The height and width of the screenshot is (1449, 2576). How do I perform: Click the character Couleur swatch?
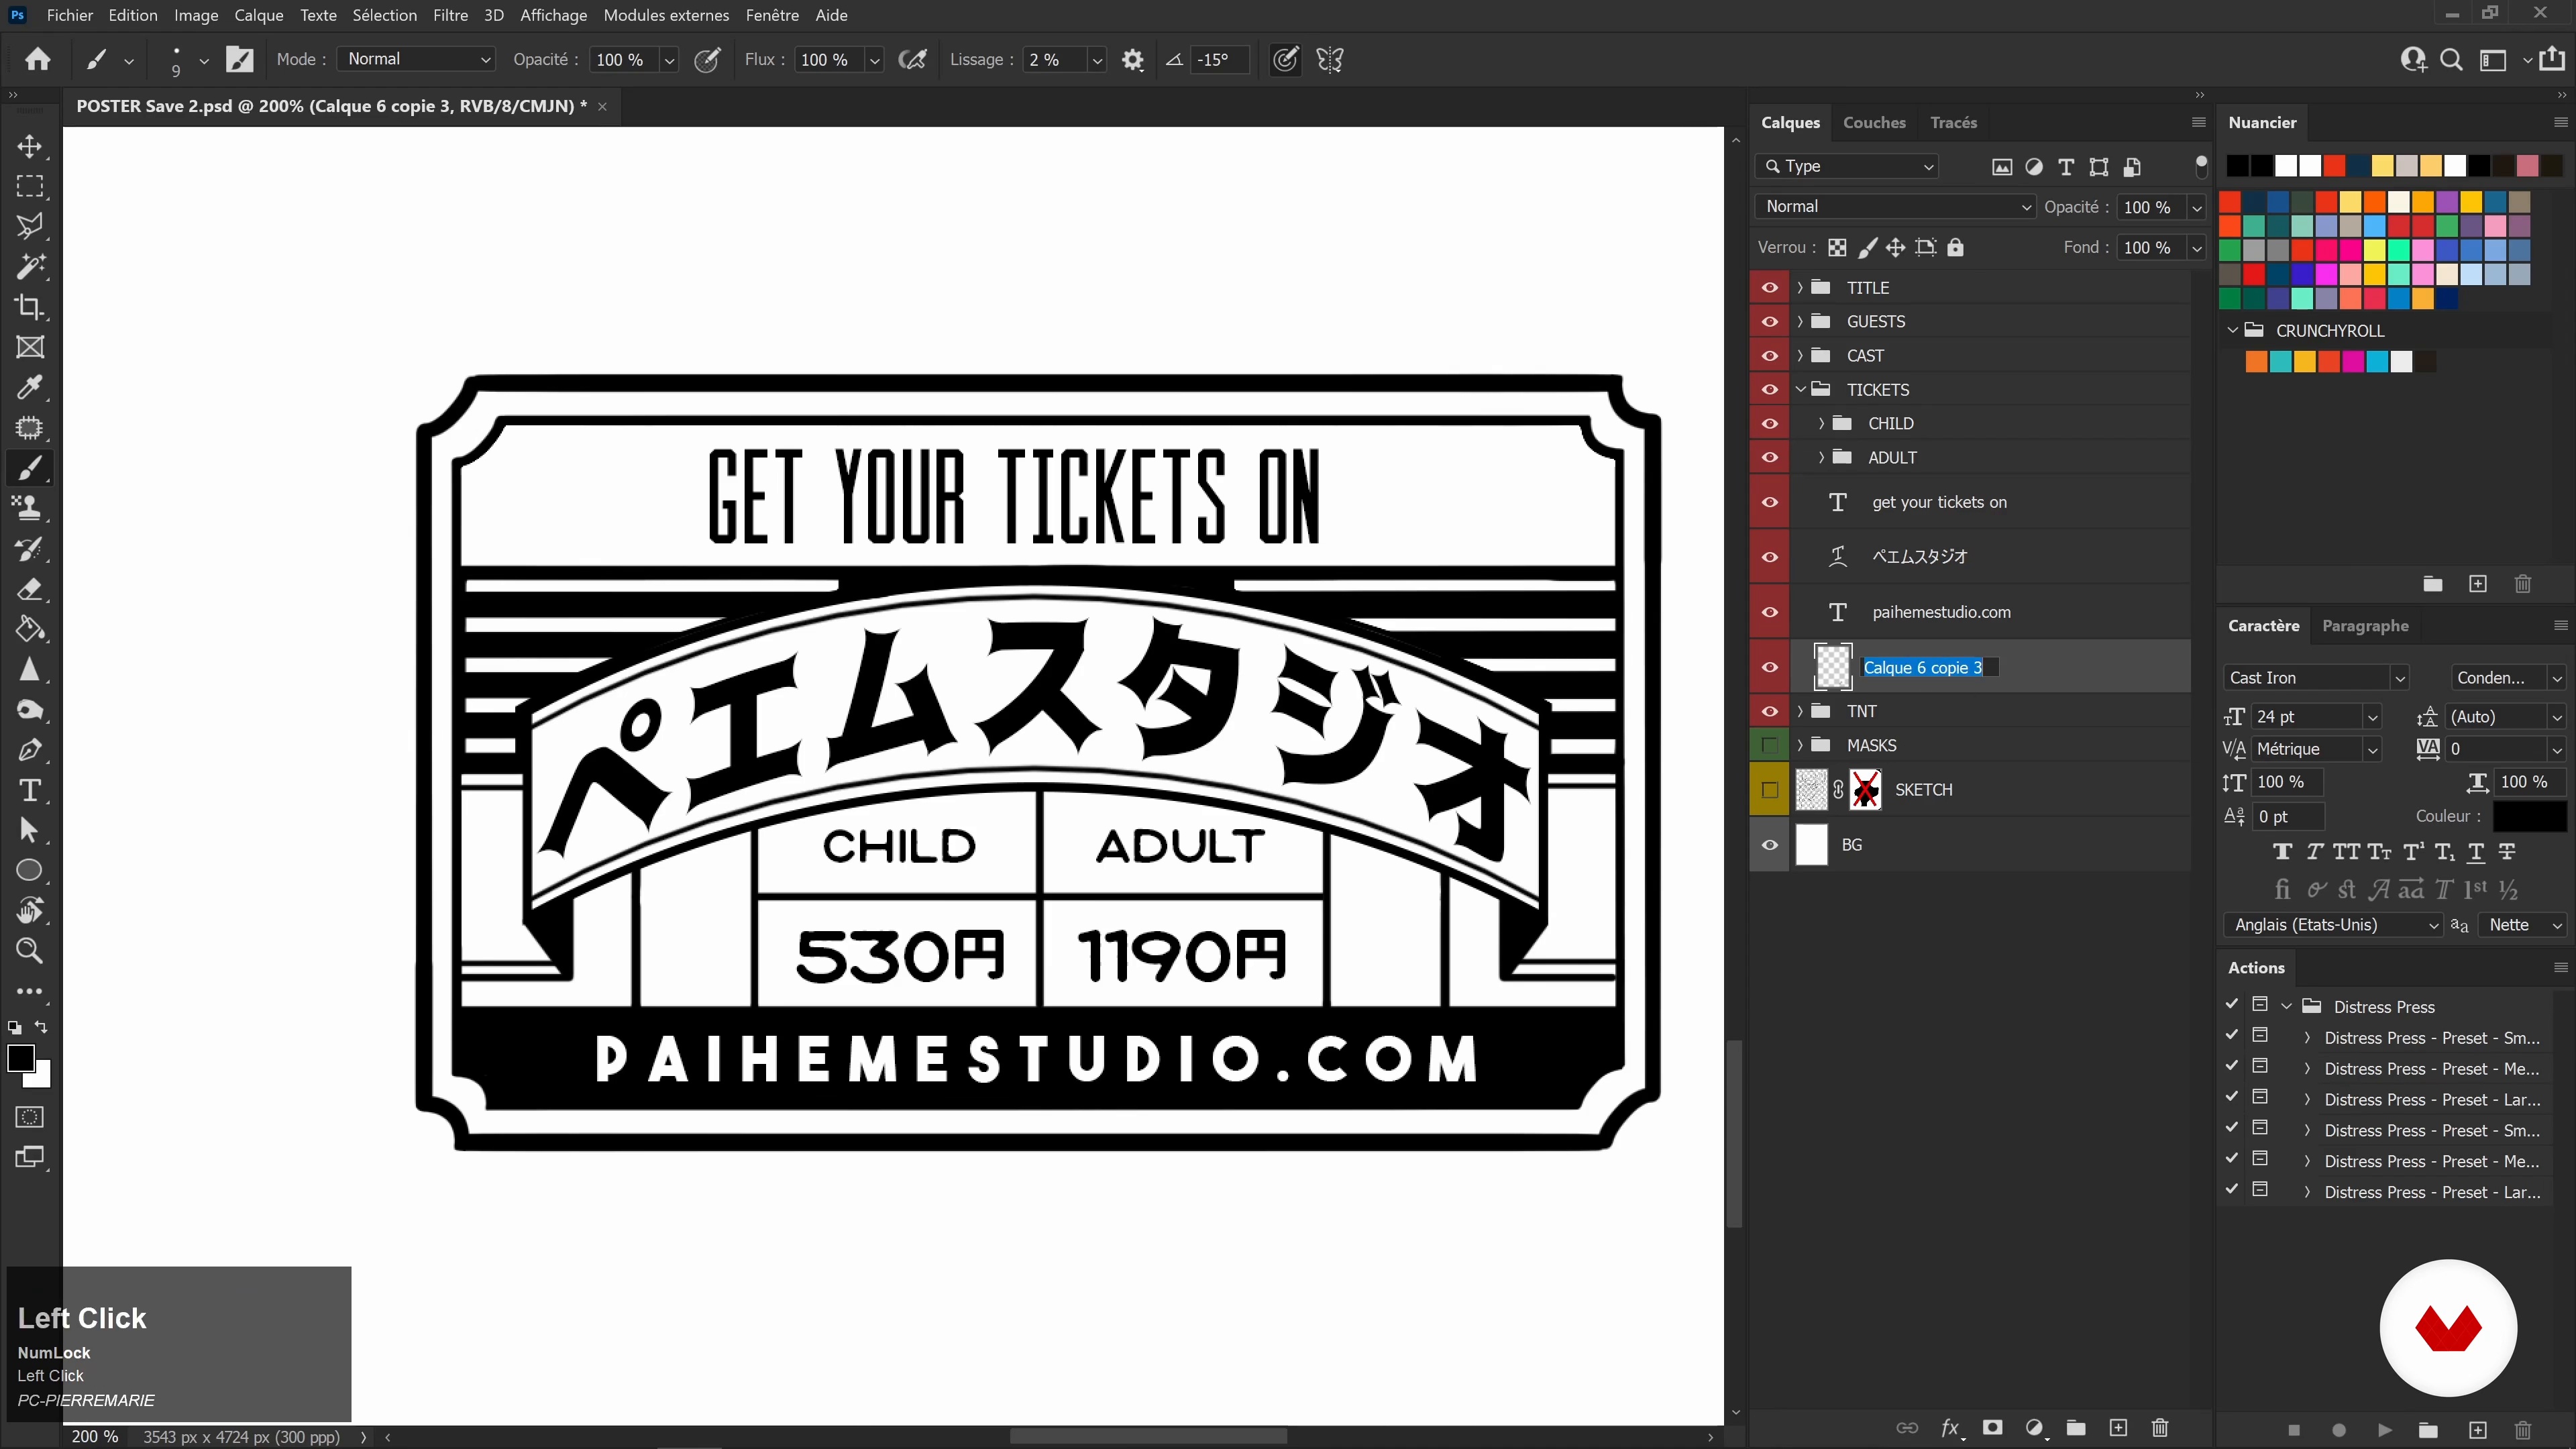click(x=2529, y=816)
